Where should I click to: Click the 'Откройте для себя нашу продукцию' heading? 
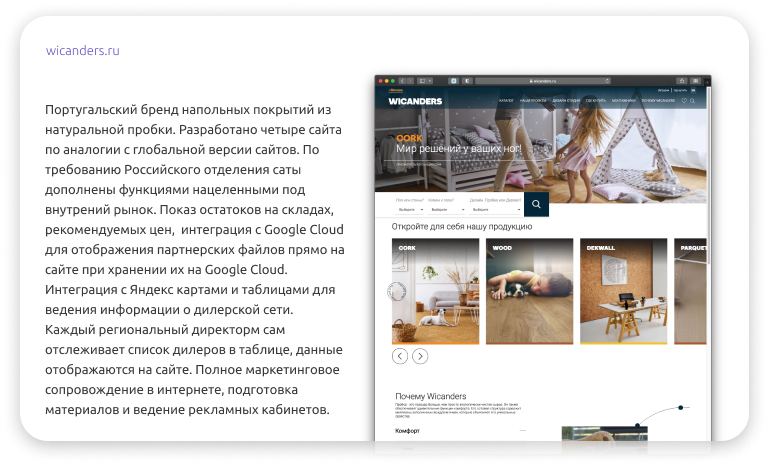pos(461,227)
